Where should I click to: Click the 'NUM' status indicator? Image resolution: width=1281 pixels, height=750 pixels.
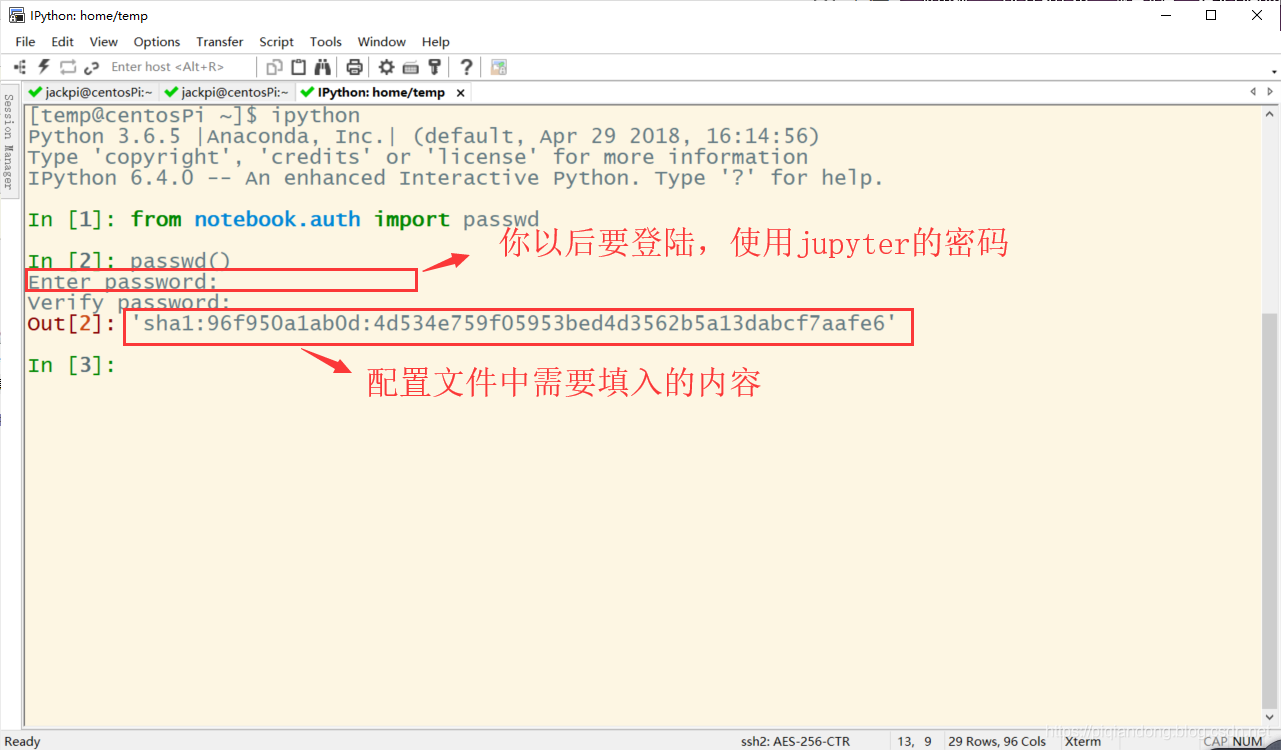tap(1248, 741)
